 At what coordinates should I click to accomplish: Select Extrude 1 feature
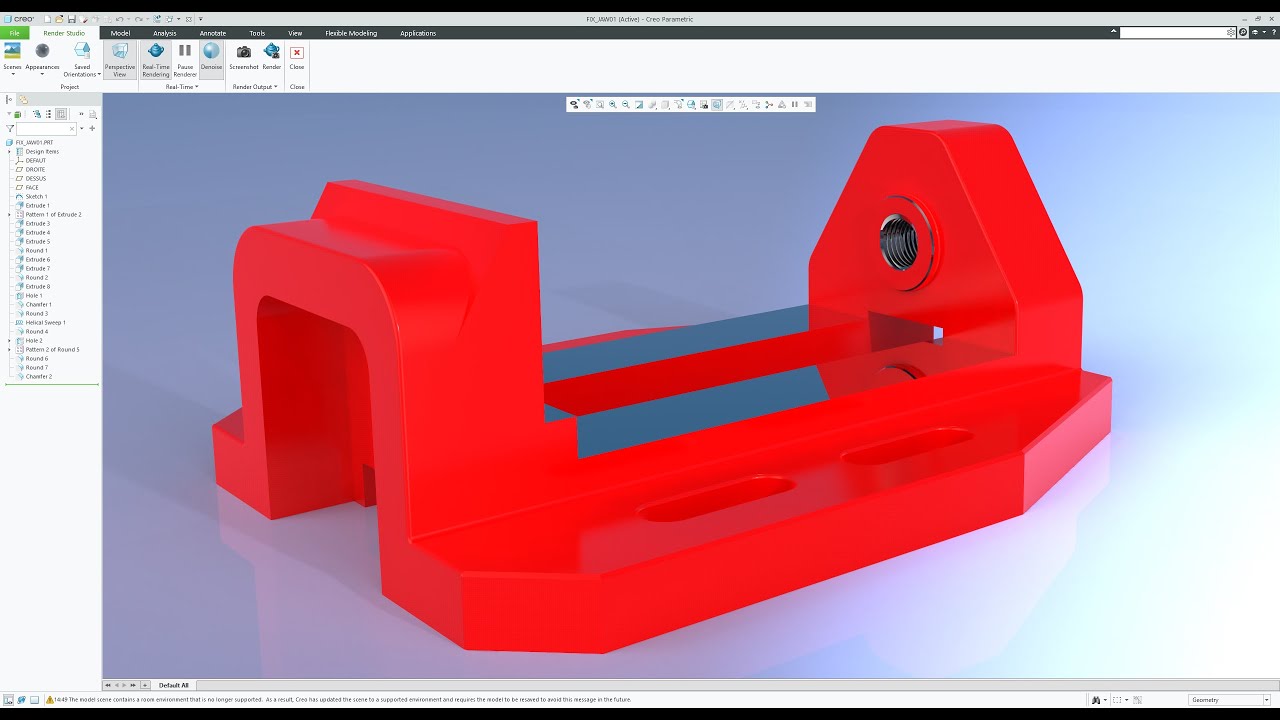[37, 206]
